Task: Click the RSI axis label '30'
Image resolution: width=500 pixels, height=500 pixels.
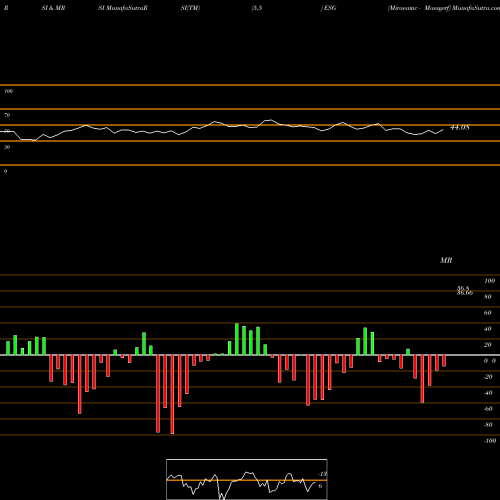Action: 7,147
